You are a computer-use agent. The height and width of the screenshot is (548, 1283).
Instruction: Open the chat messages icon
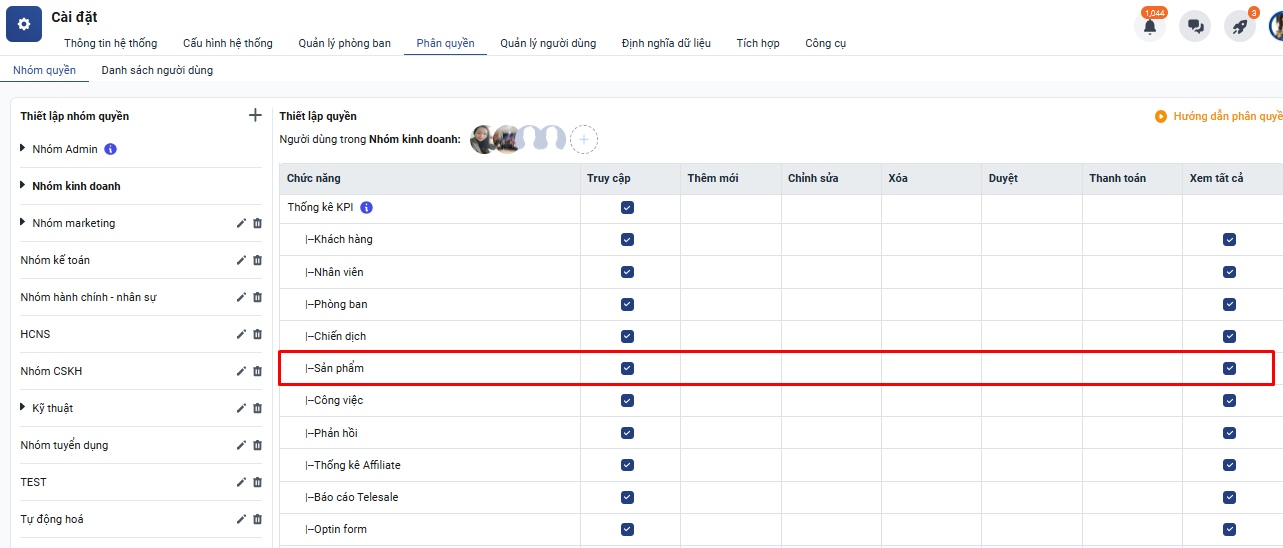click(x=1195, y=27)
